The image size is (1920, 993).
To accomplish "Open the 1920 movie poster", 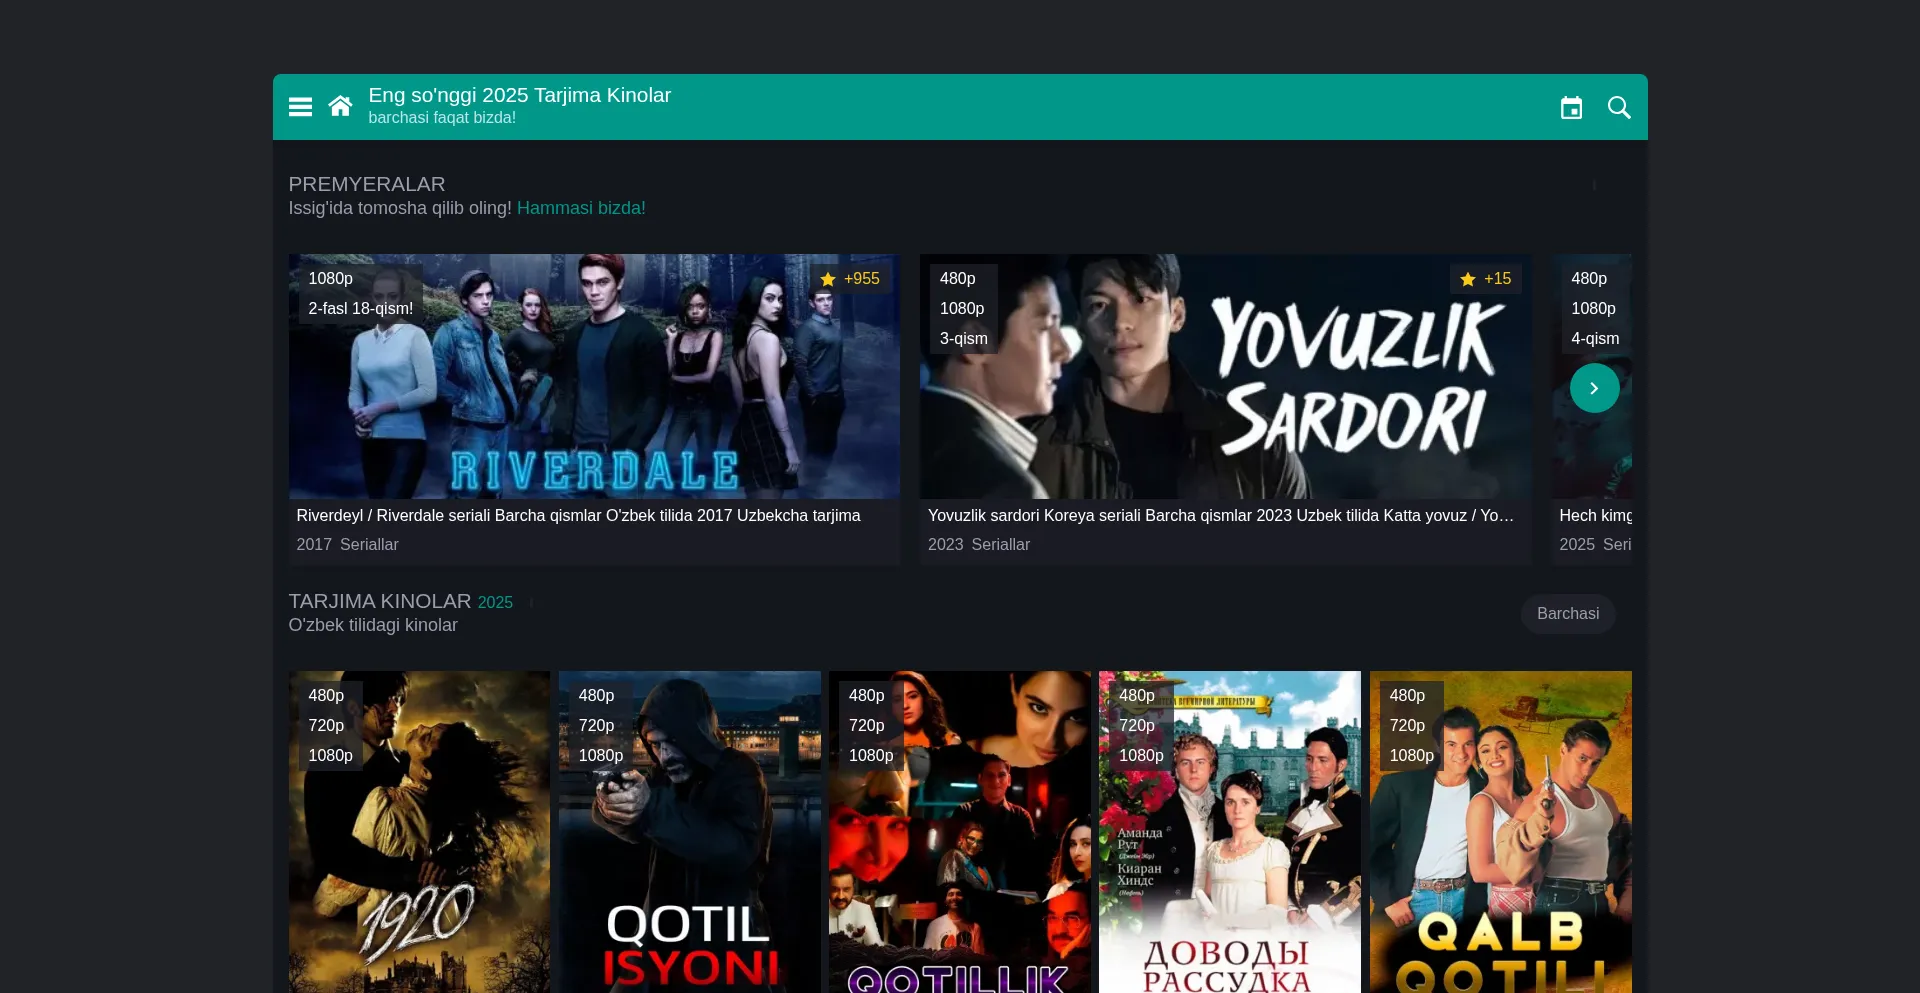I will [x=419, y=832].
